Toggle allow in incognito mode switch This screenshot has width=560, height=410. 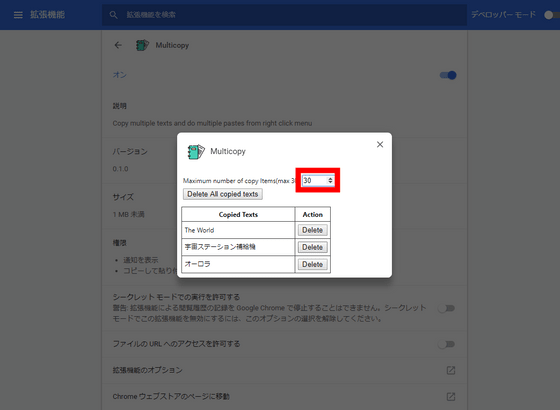pyautogui.click(x=446, y=308)
